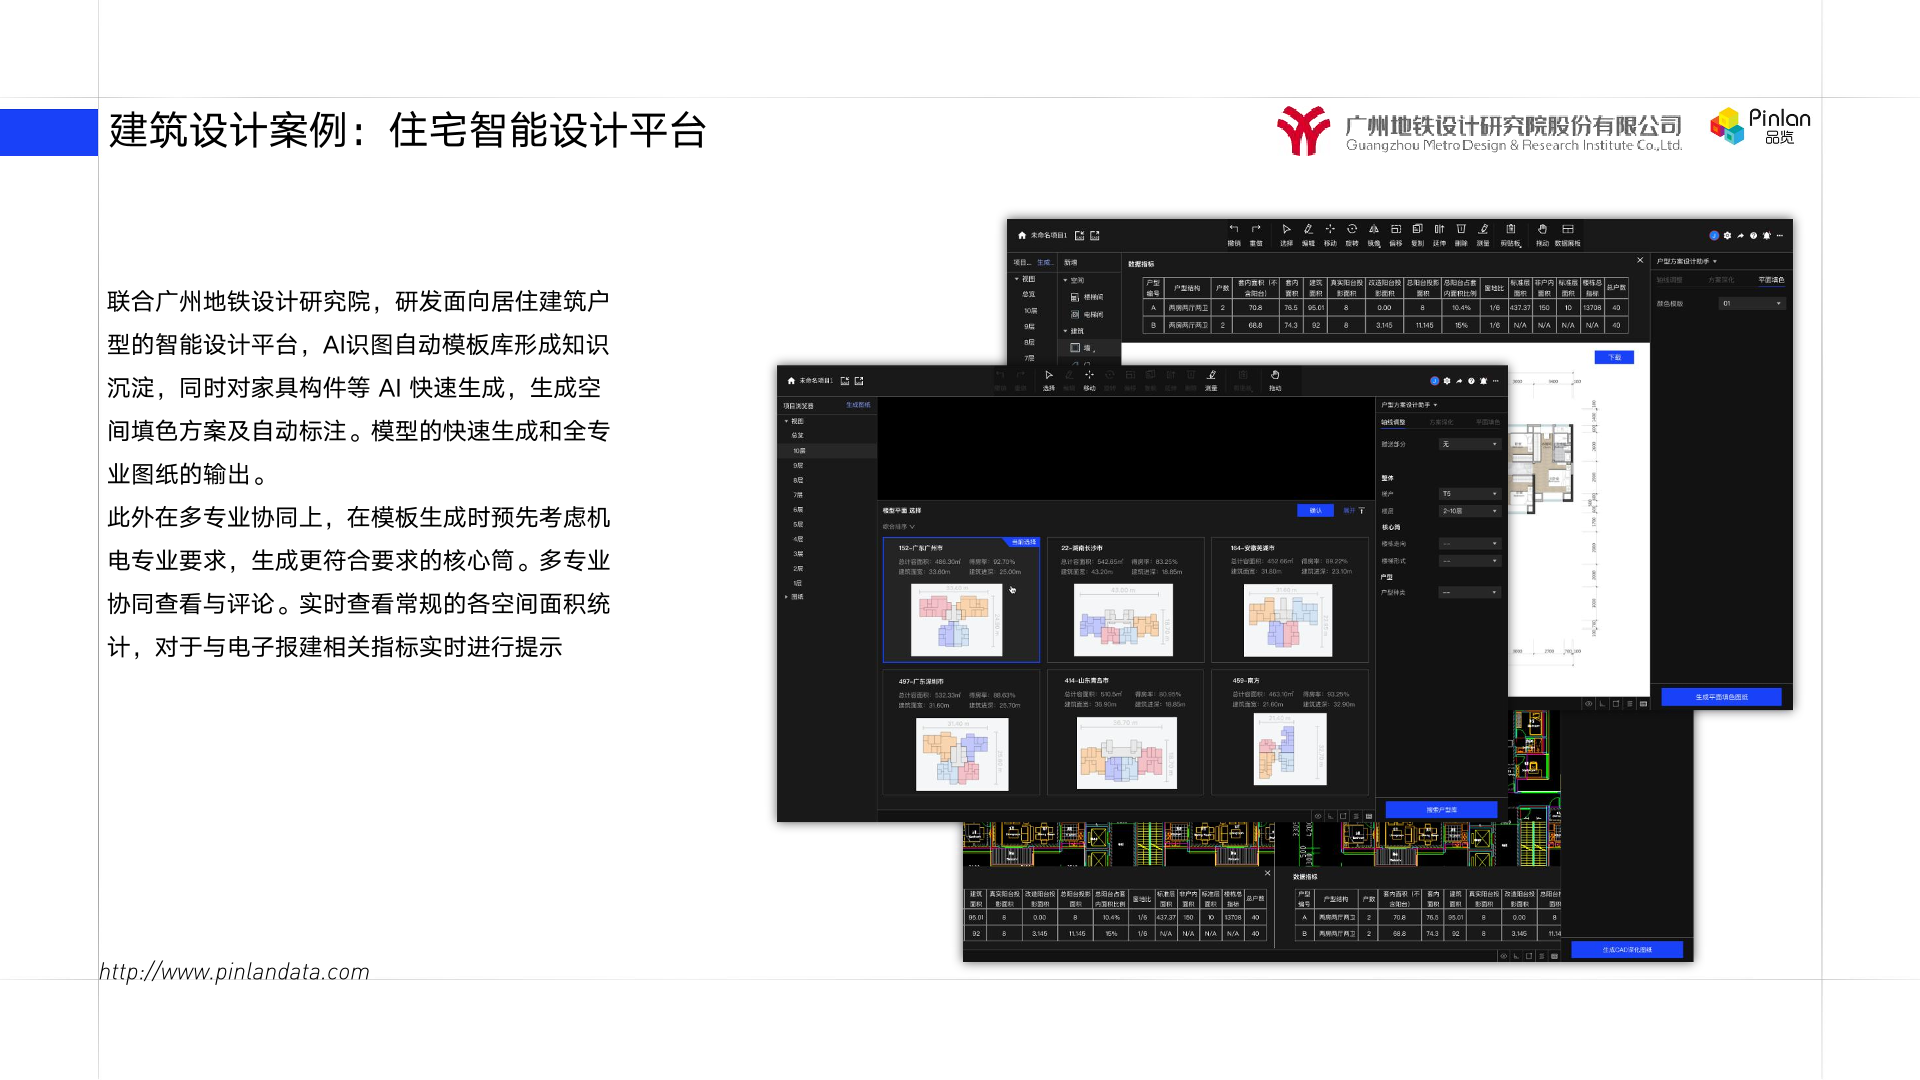This screenshot has width=1920, height=1080.
Task: Switch to the 平面填色 tab
Action: [1770, 280]
